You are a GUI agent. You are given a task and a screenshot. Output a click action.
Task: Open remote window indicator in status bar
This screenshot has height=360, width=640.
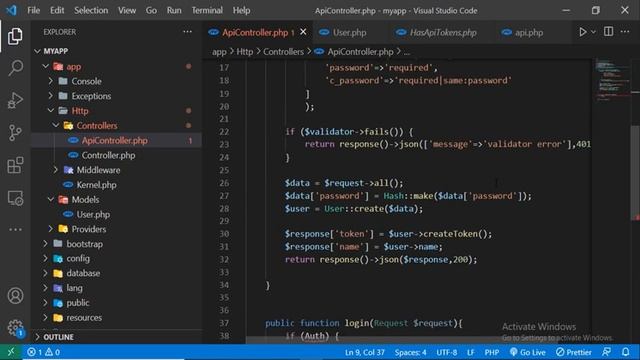click(x=11, y=352)
